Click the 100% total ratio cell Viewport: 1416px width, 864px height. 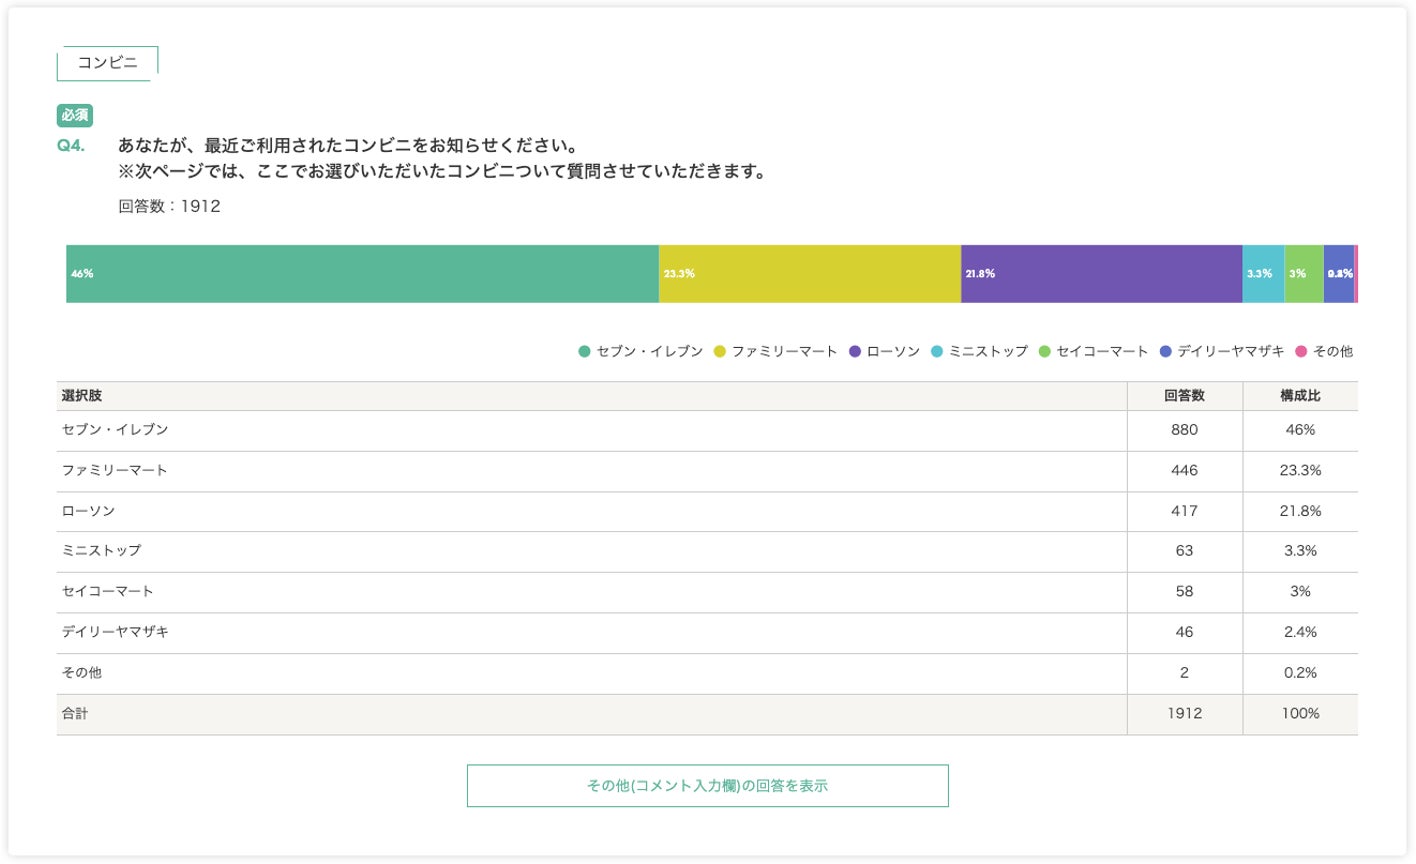click(x=1300, y=714)
